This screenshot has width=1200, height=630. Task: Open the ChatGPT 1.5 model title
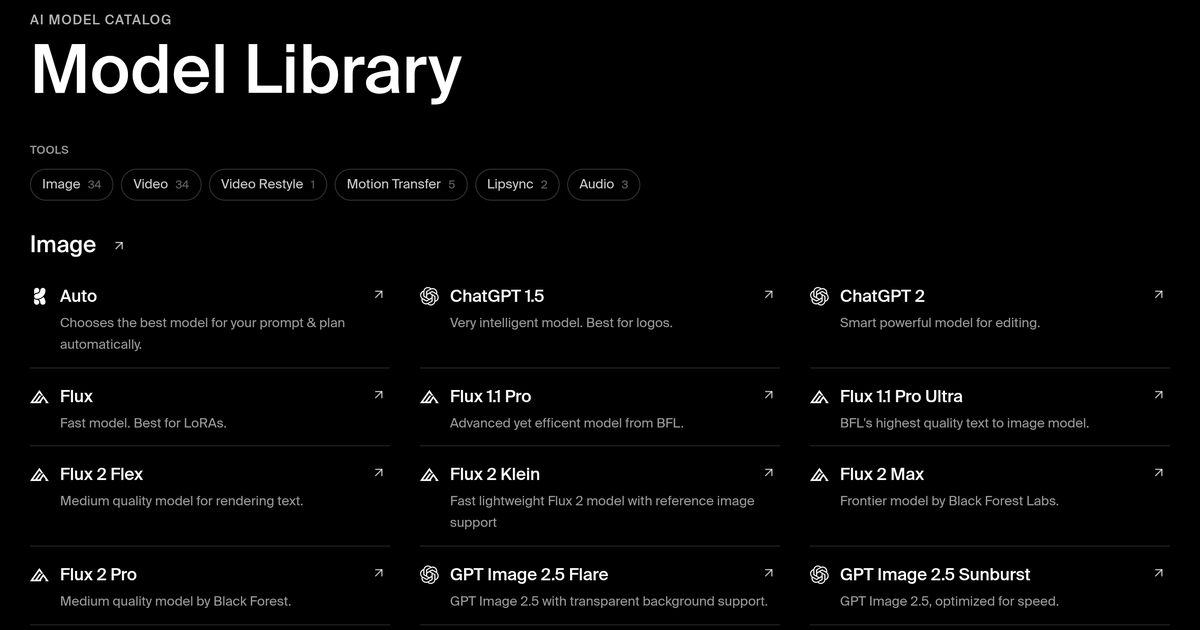tap(497, 296)
